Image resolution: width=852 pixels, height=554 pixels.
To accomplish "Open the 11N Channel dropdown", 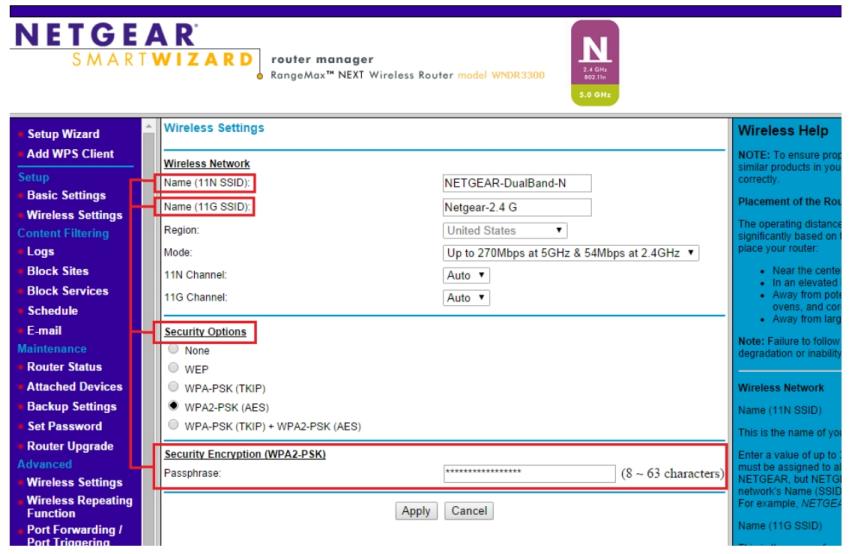I will [x=466, y=275].
